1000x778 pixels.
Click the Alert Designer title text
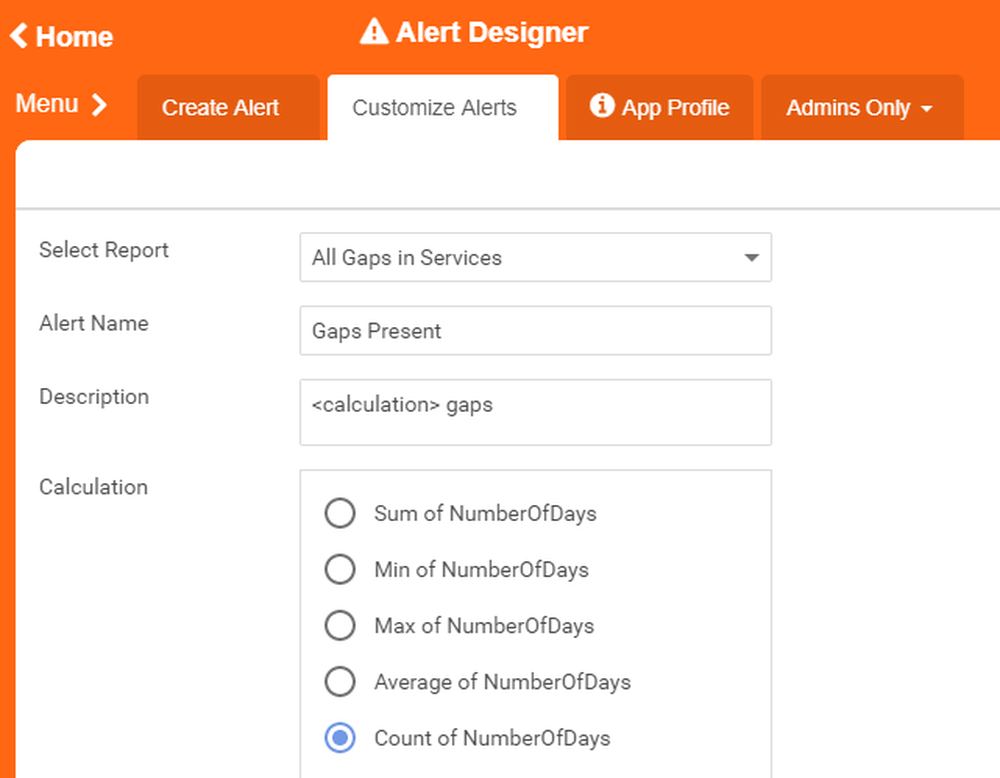tap(492, 32)
